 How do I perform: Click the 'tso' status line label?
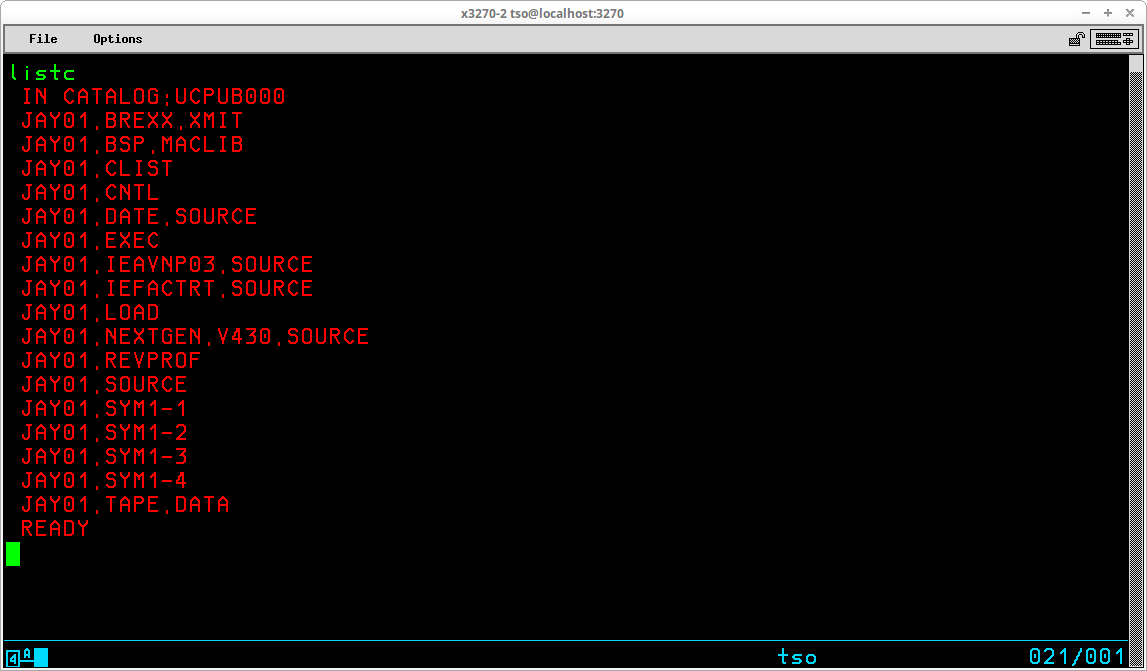click(x=797, y=656)
